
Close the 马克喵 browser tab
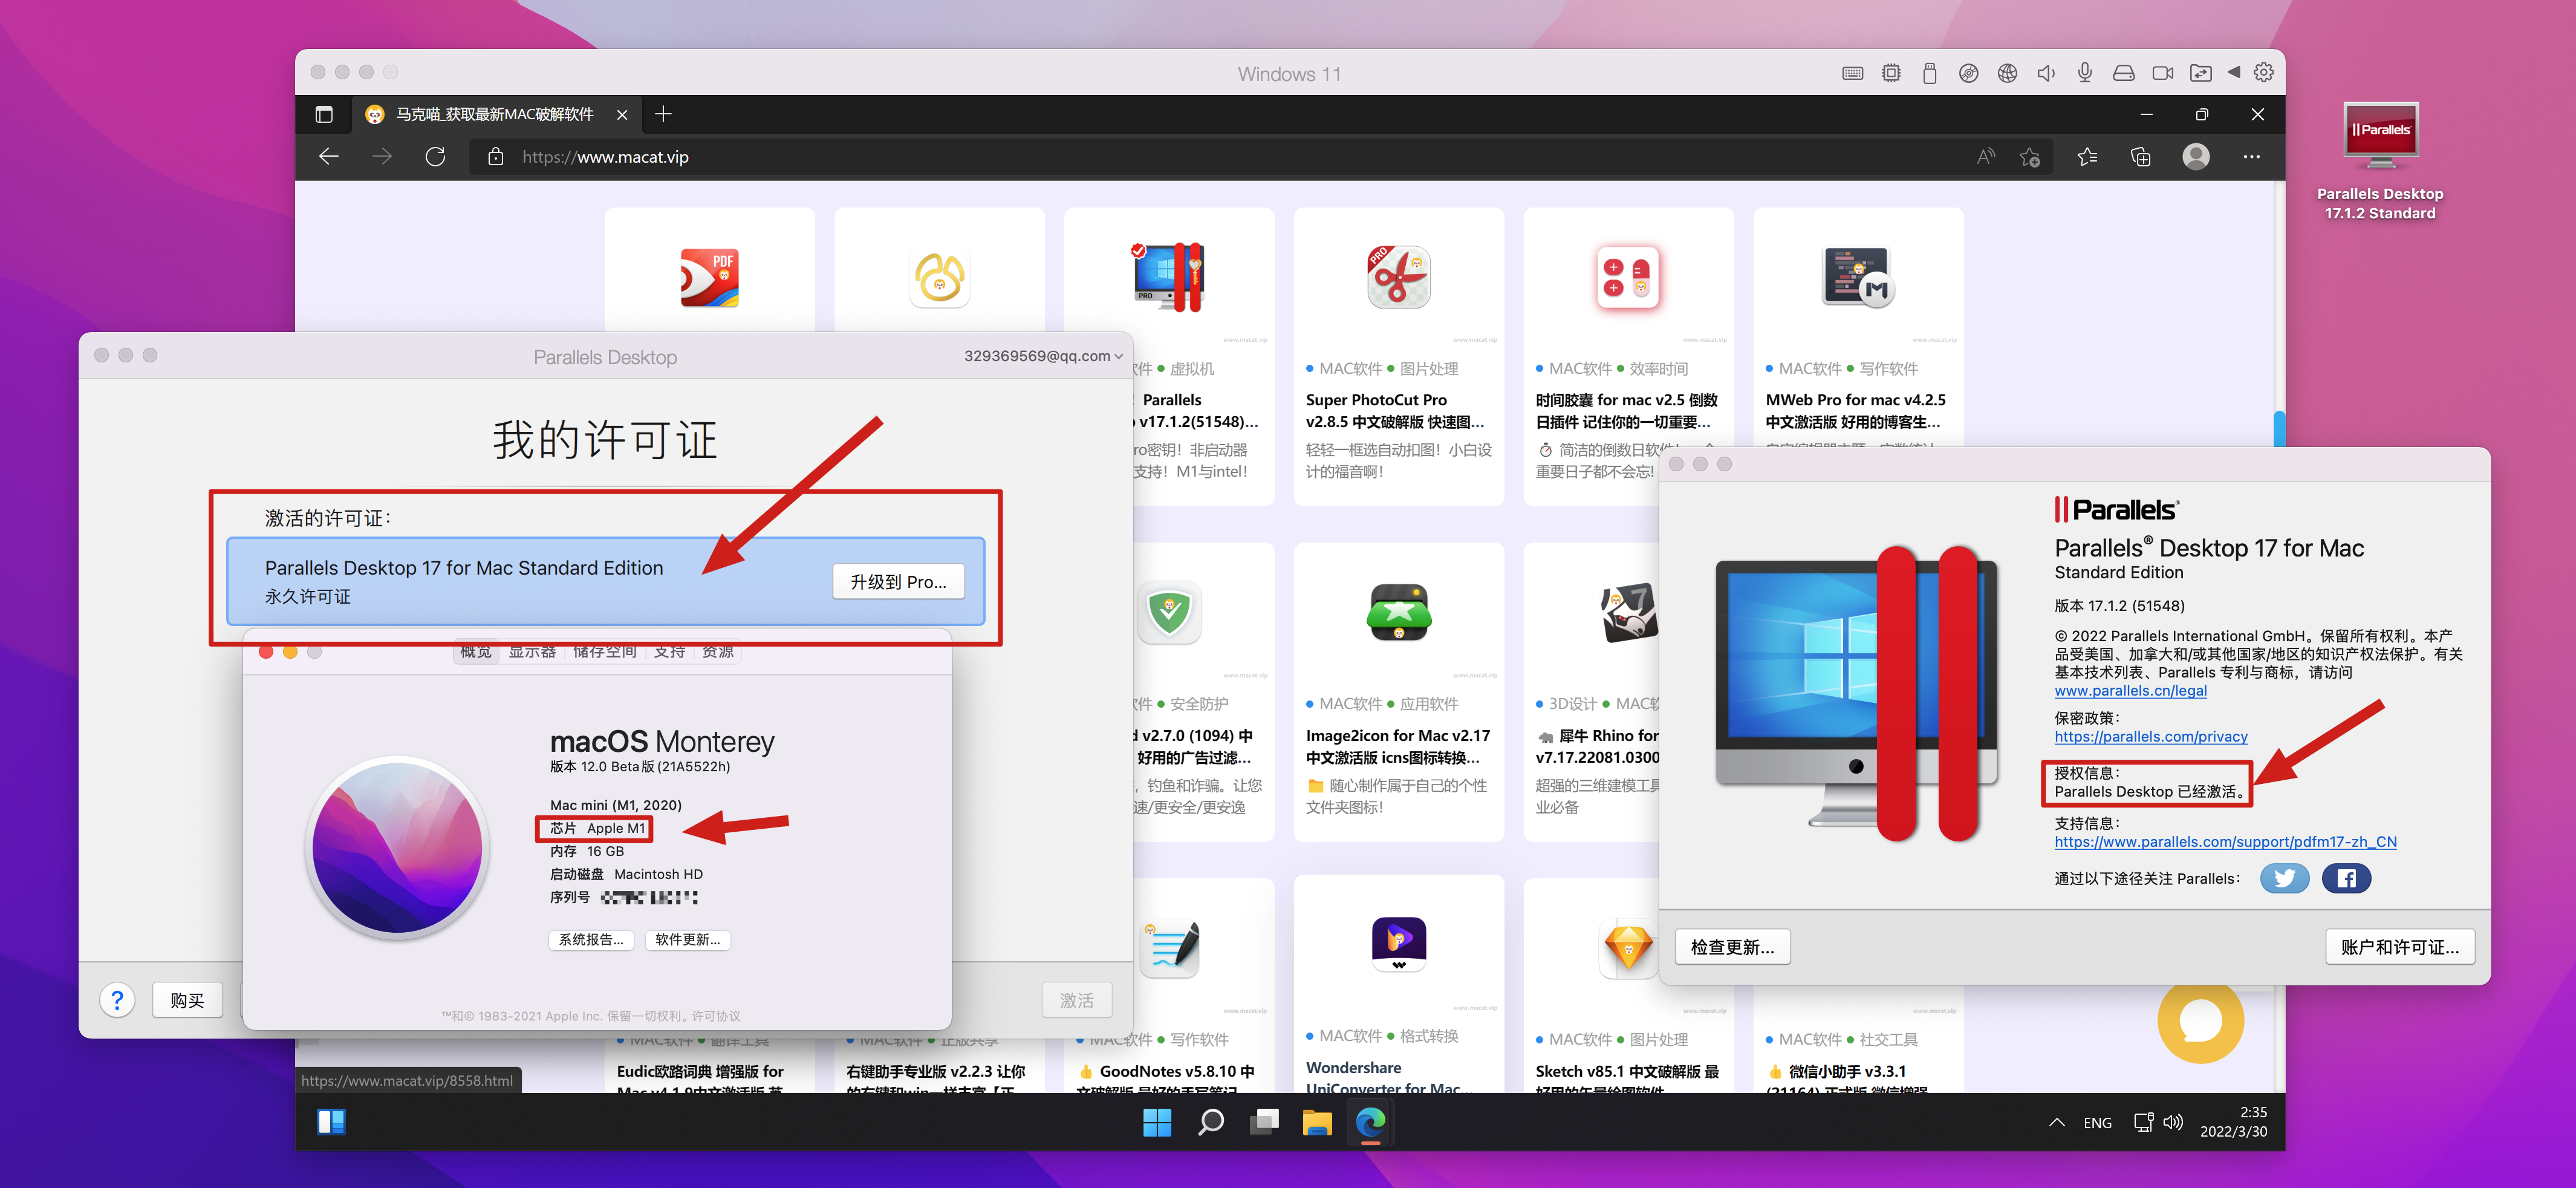tap(622, 114)
